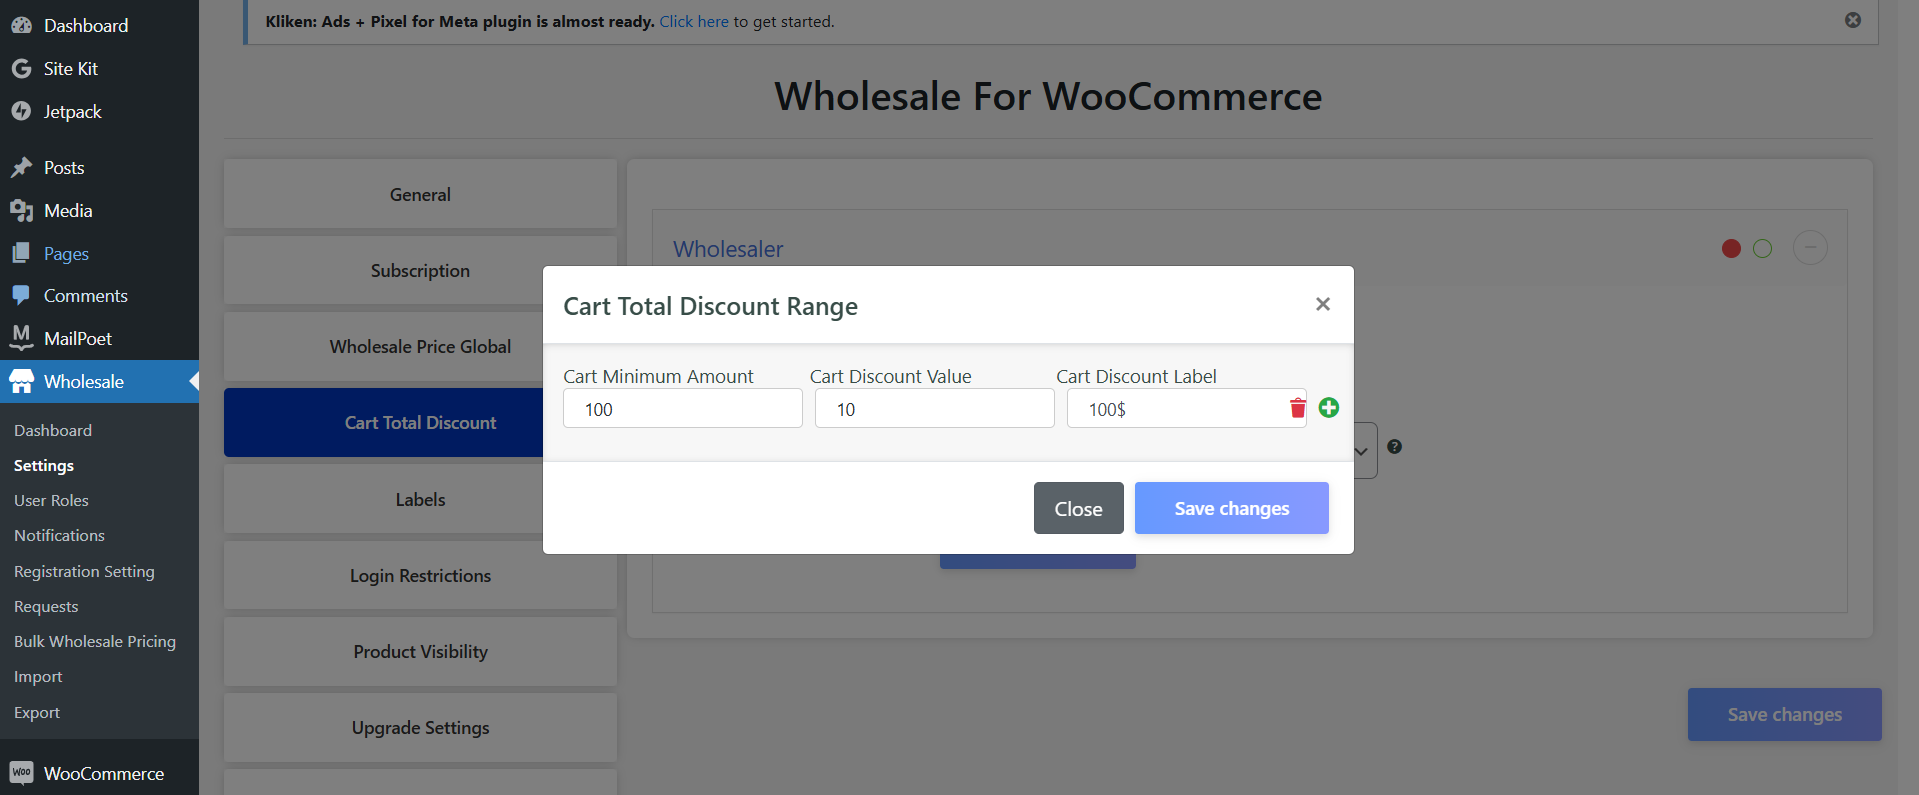Open the Wholesale Price Global tab

[420, 346]
